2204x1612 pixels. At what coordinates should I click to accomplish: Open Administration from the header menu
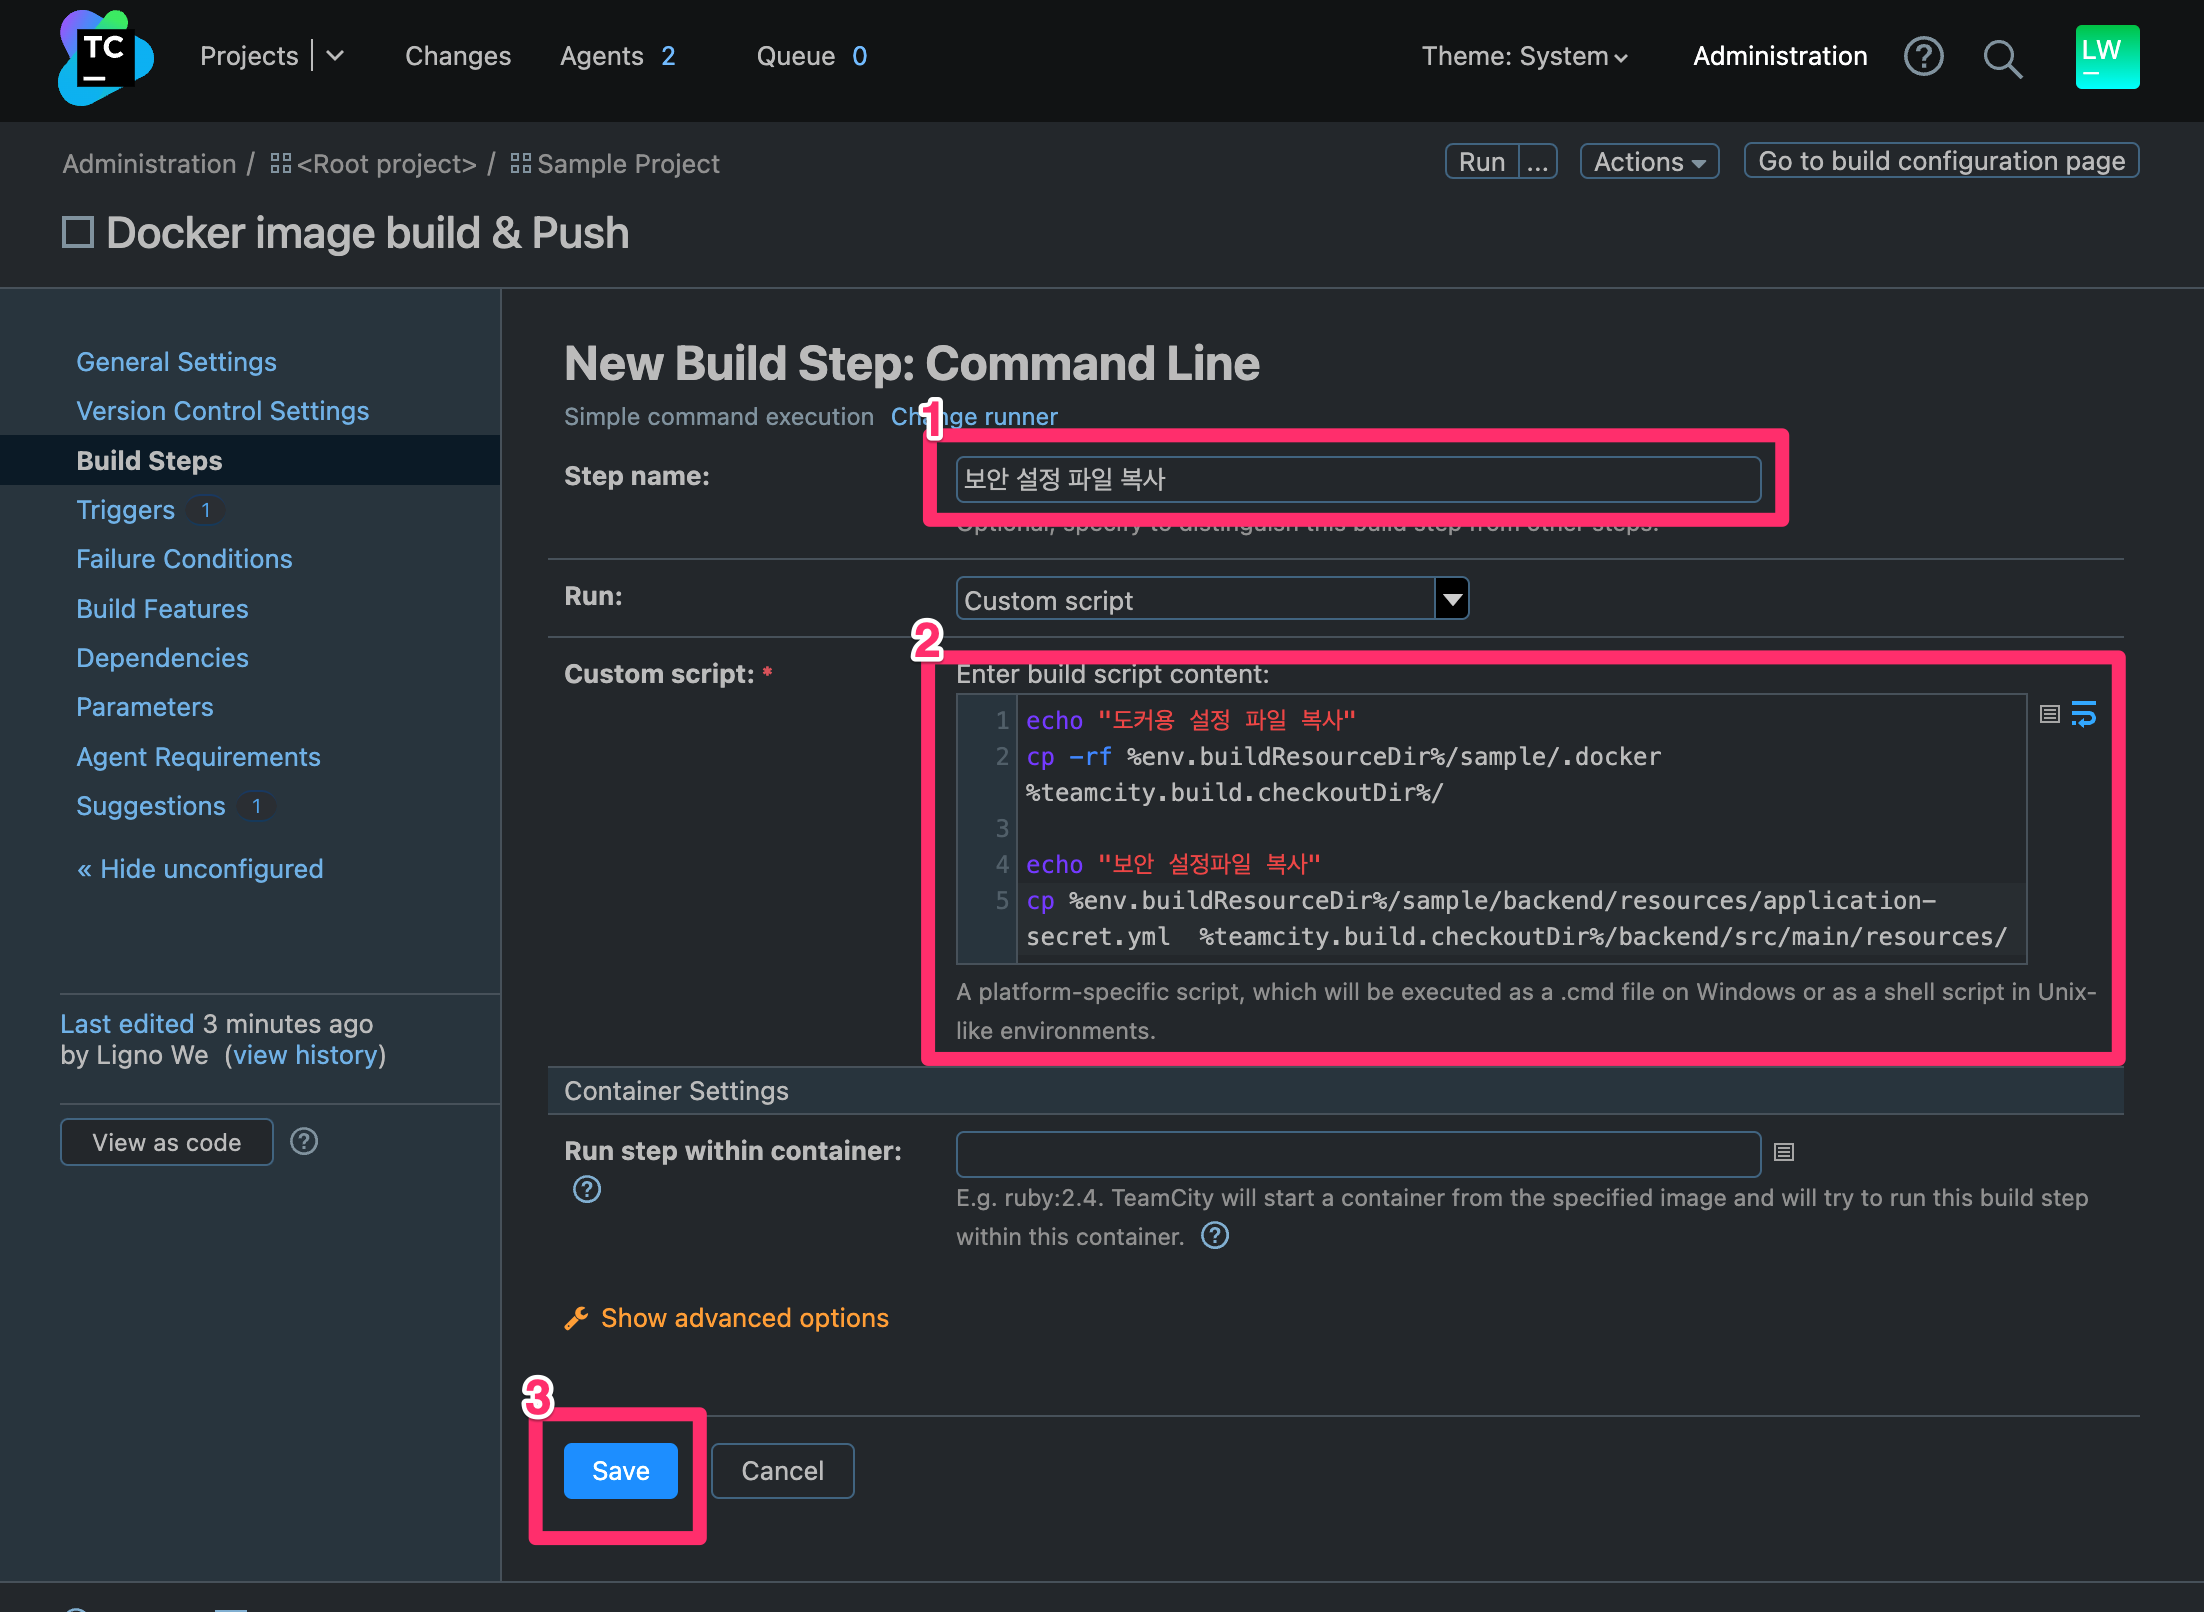1779,56
